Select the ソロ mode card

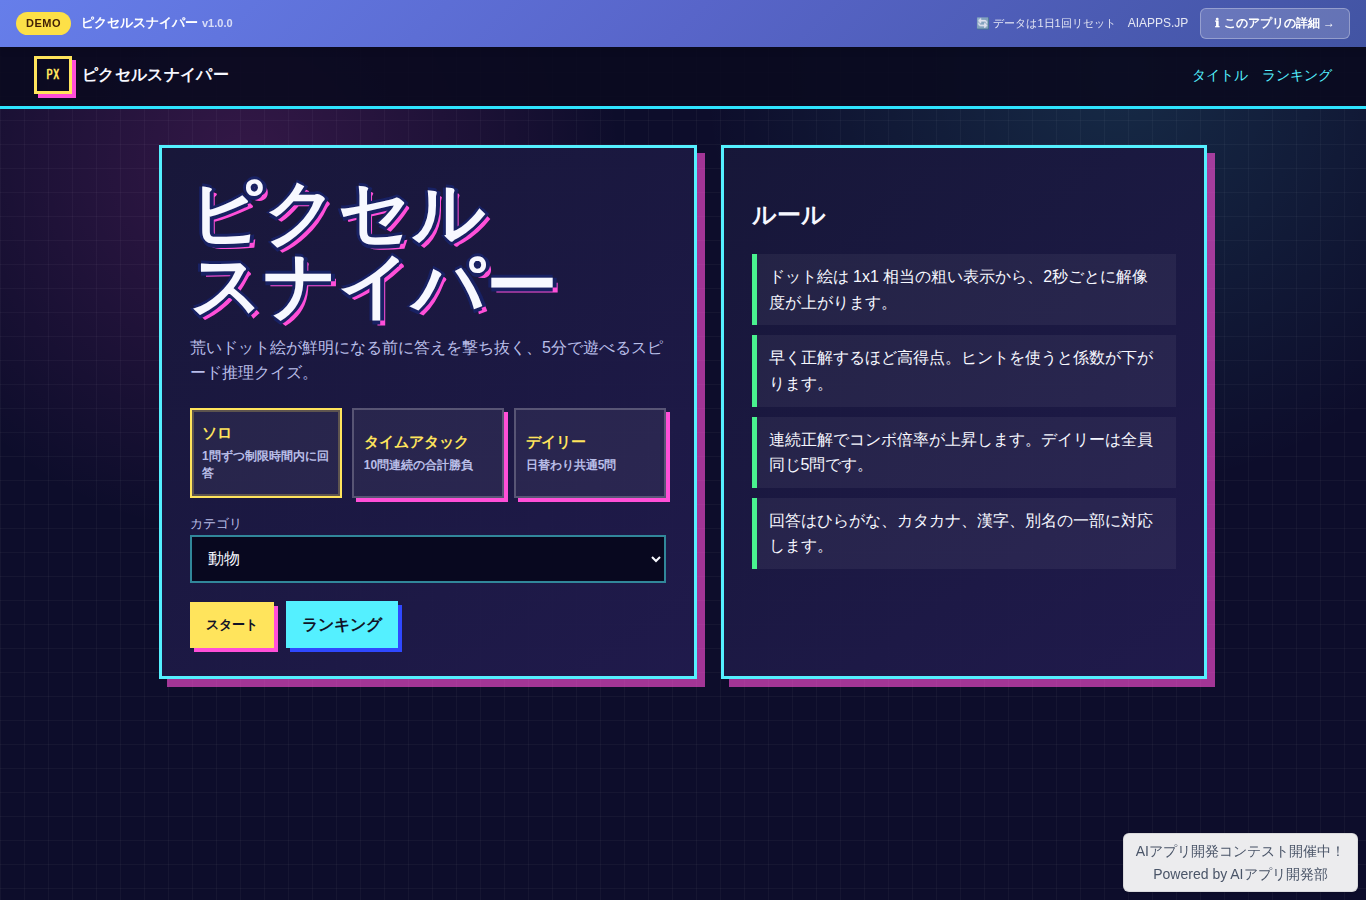(266, 453)
